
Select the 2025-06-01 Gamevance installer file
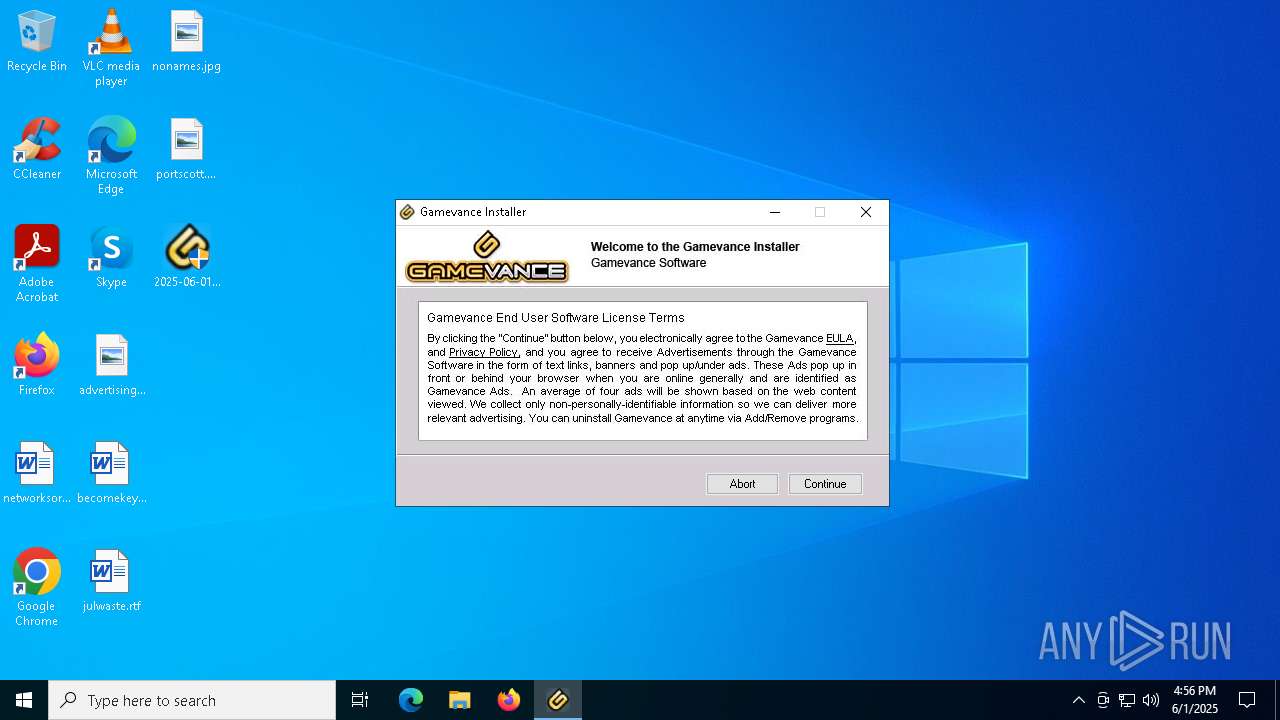point(187,257)
